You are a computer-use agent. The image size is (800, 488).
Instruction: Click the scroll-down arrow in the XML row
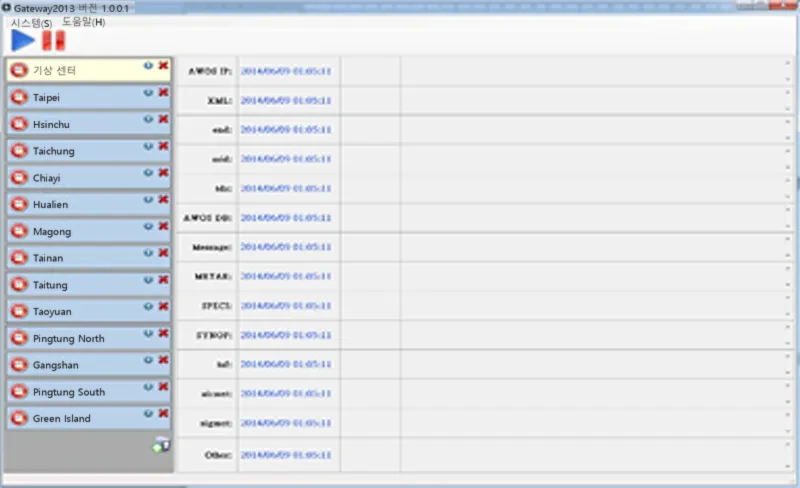coord(788,108)
